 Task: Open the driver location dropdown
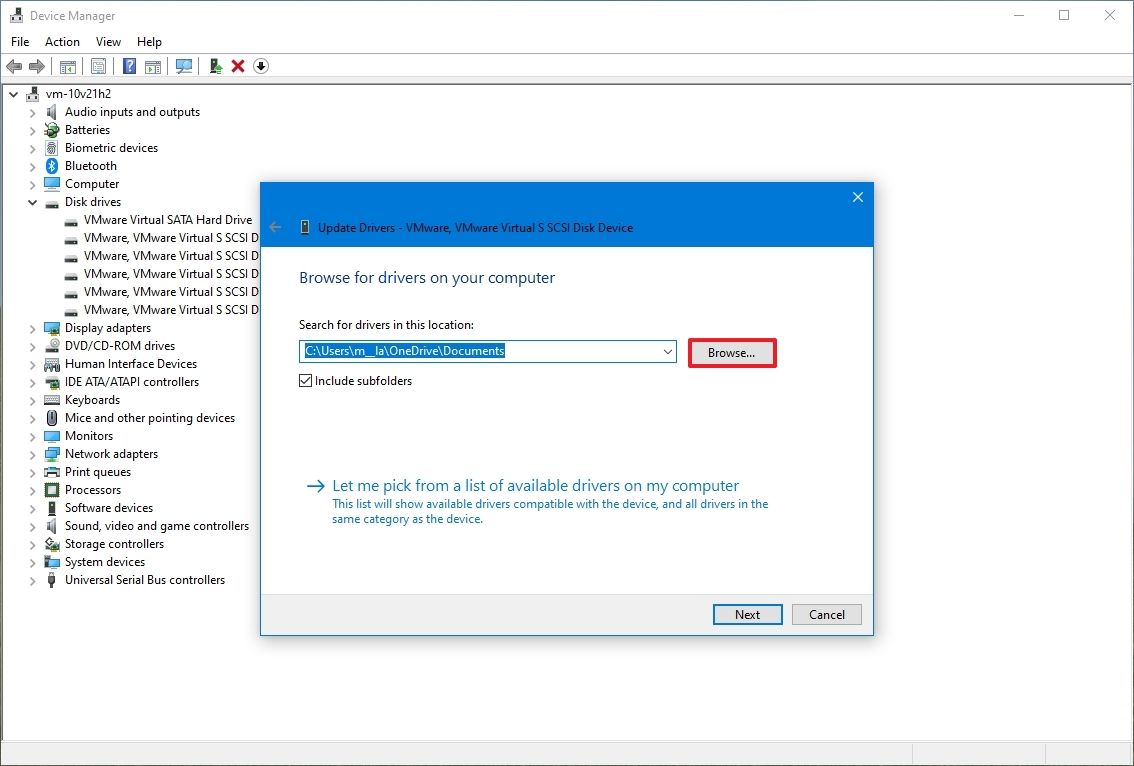(x=667, y=351)
